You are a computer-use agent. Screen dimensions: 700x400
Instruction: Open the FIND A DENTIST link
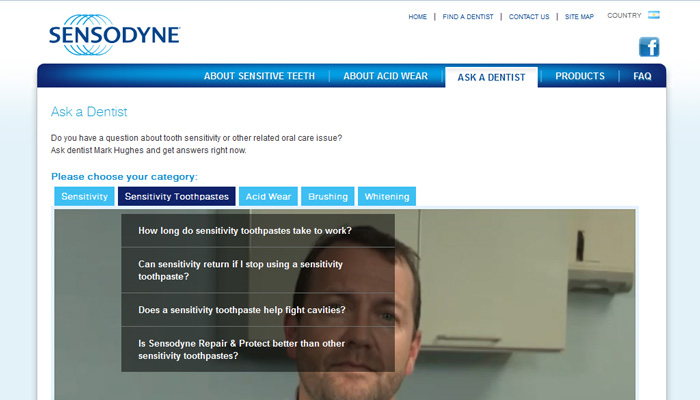468,17
